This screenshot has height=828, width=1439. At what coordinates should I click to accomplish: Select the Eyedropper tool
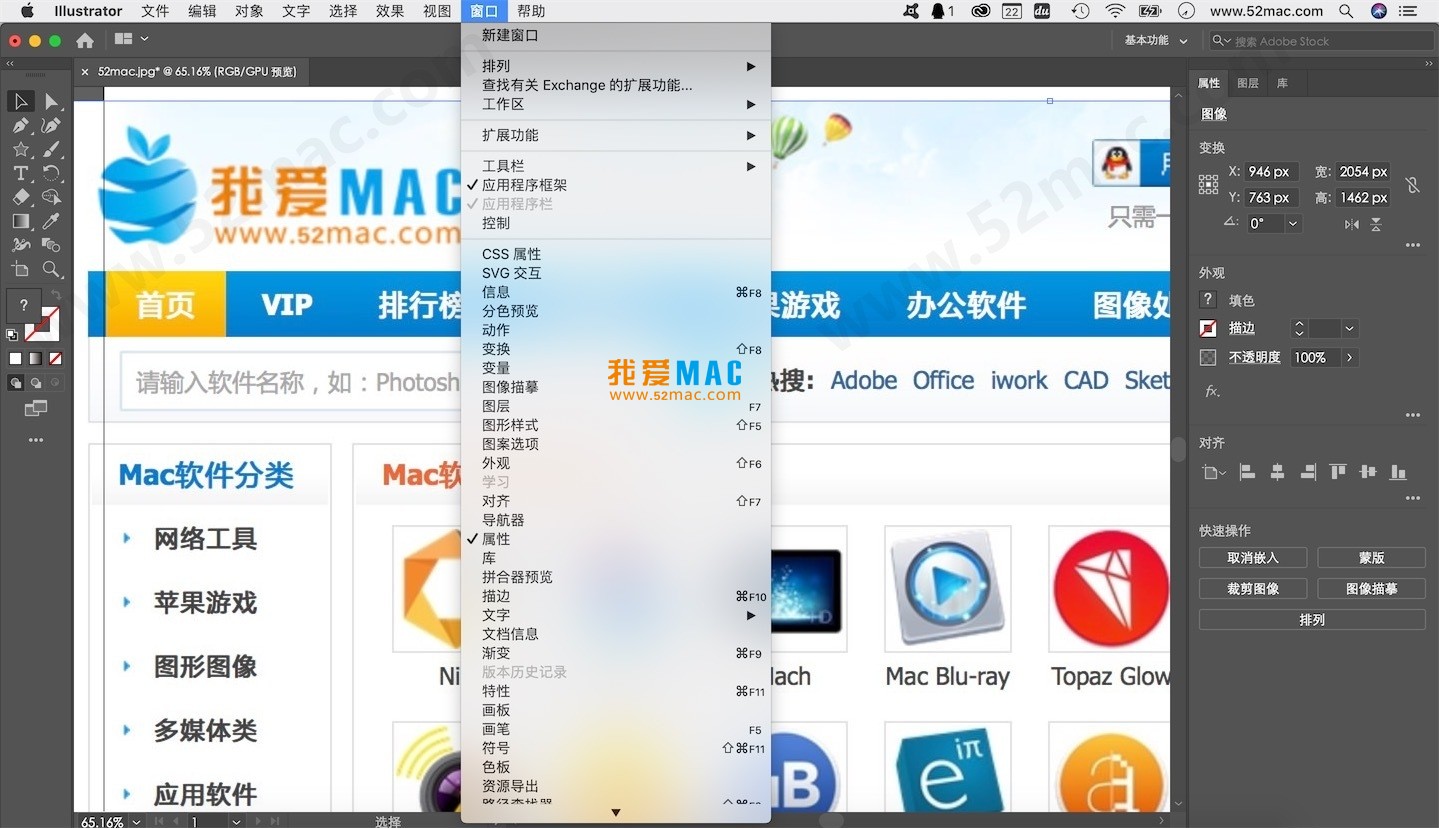click(x=51, y=222)
